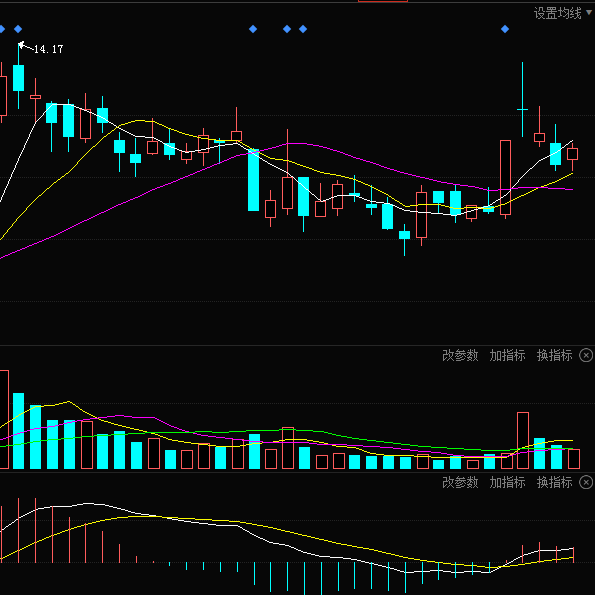The height and width of the screenshot is (595, 595).
Task: Select the last red candlestick at the chart's right end
Action: coord(573,157)
